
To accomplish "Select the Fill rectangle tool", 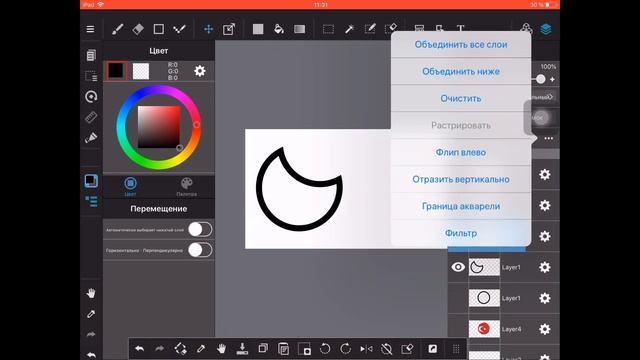I will [x=258, y=29].
